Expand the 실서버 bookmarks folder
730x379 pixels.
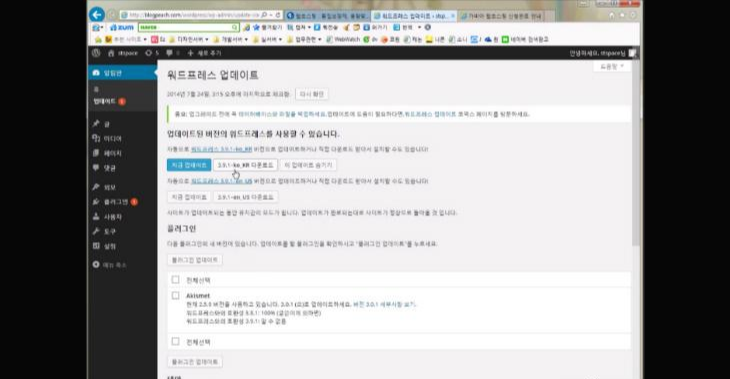(267, 40)
